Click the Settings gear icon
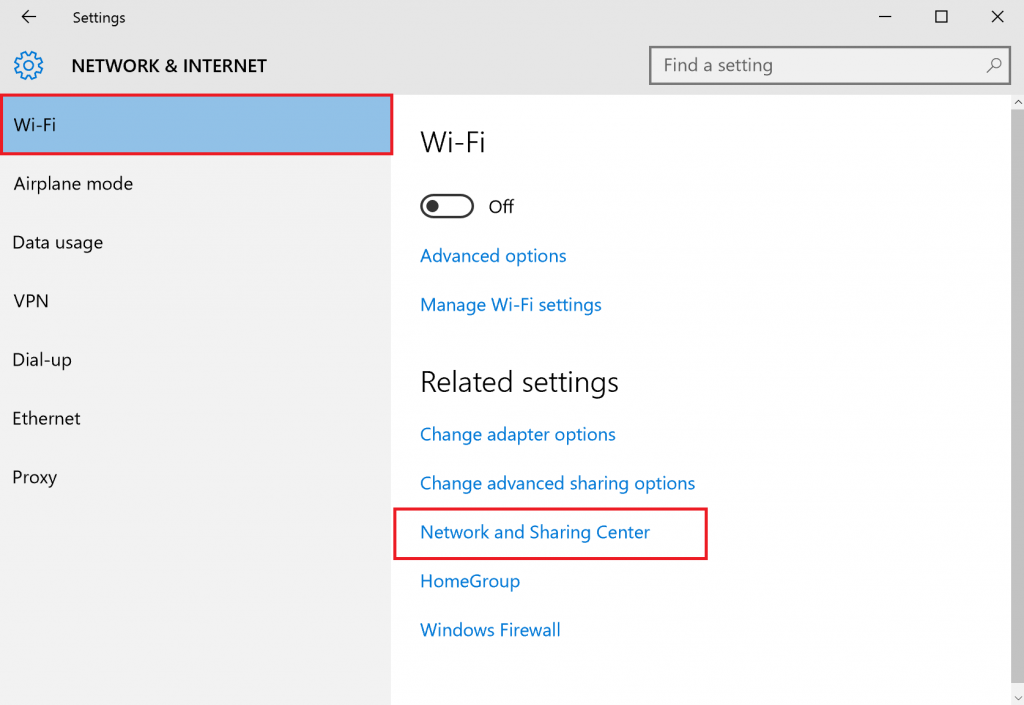The width and height of the screenshot is (1024, 705). click(x=28, y=65)
